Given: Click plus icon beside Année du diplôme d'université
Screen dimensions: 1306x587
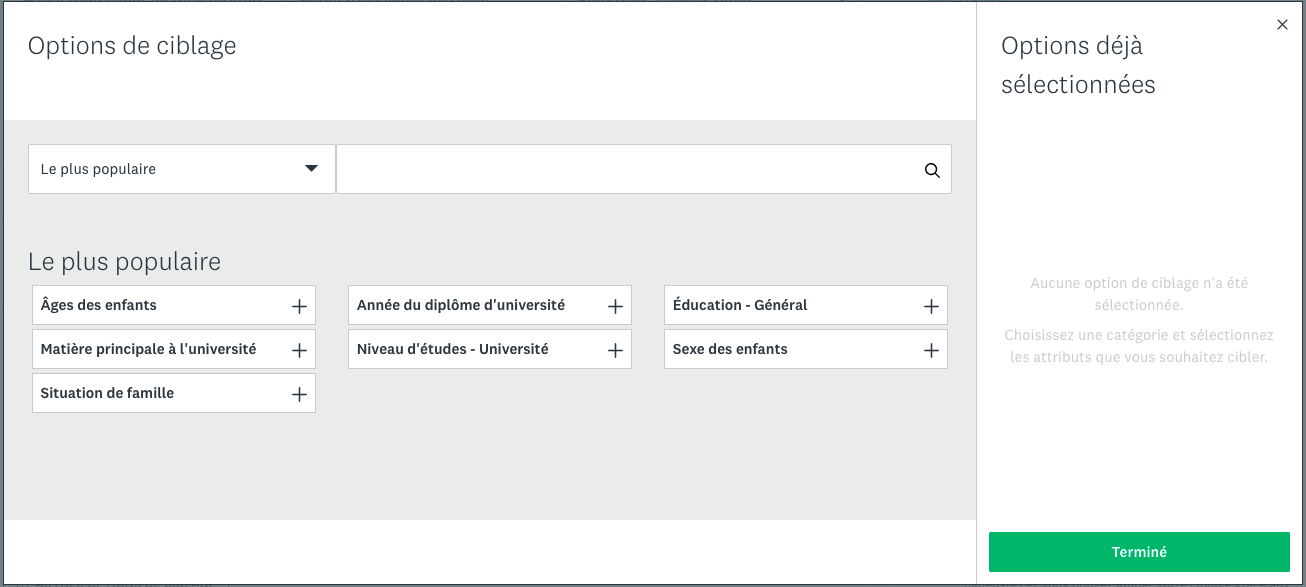Looking at the screenshot, I should [x=615, y=306].
